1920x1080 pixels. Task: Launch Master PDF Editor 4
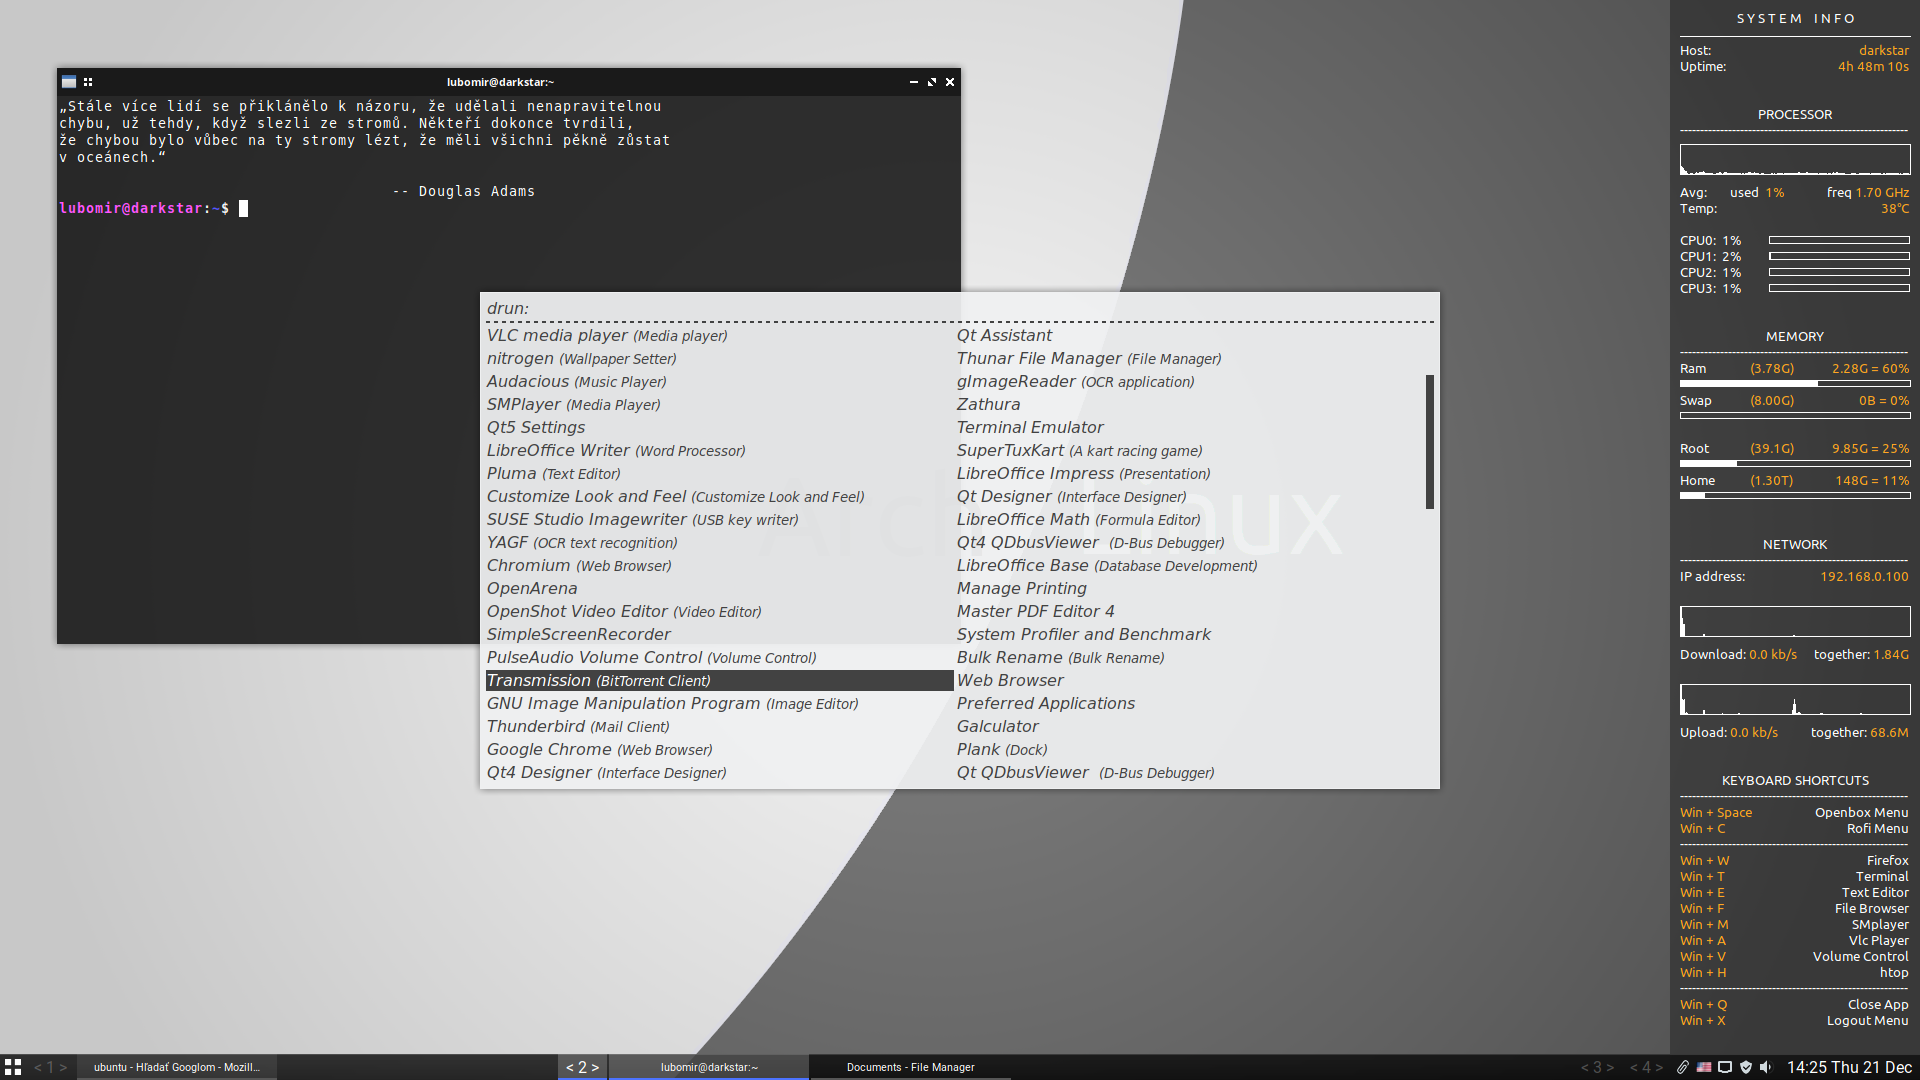pos(1189,612)
